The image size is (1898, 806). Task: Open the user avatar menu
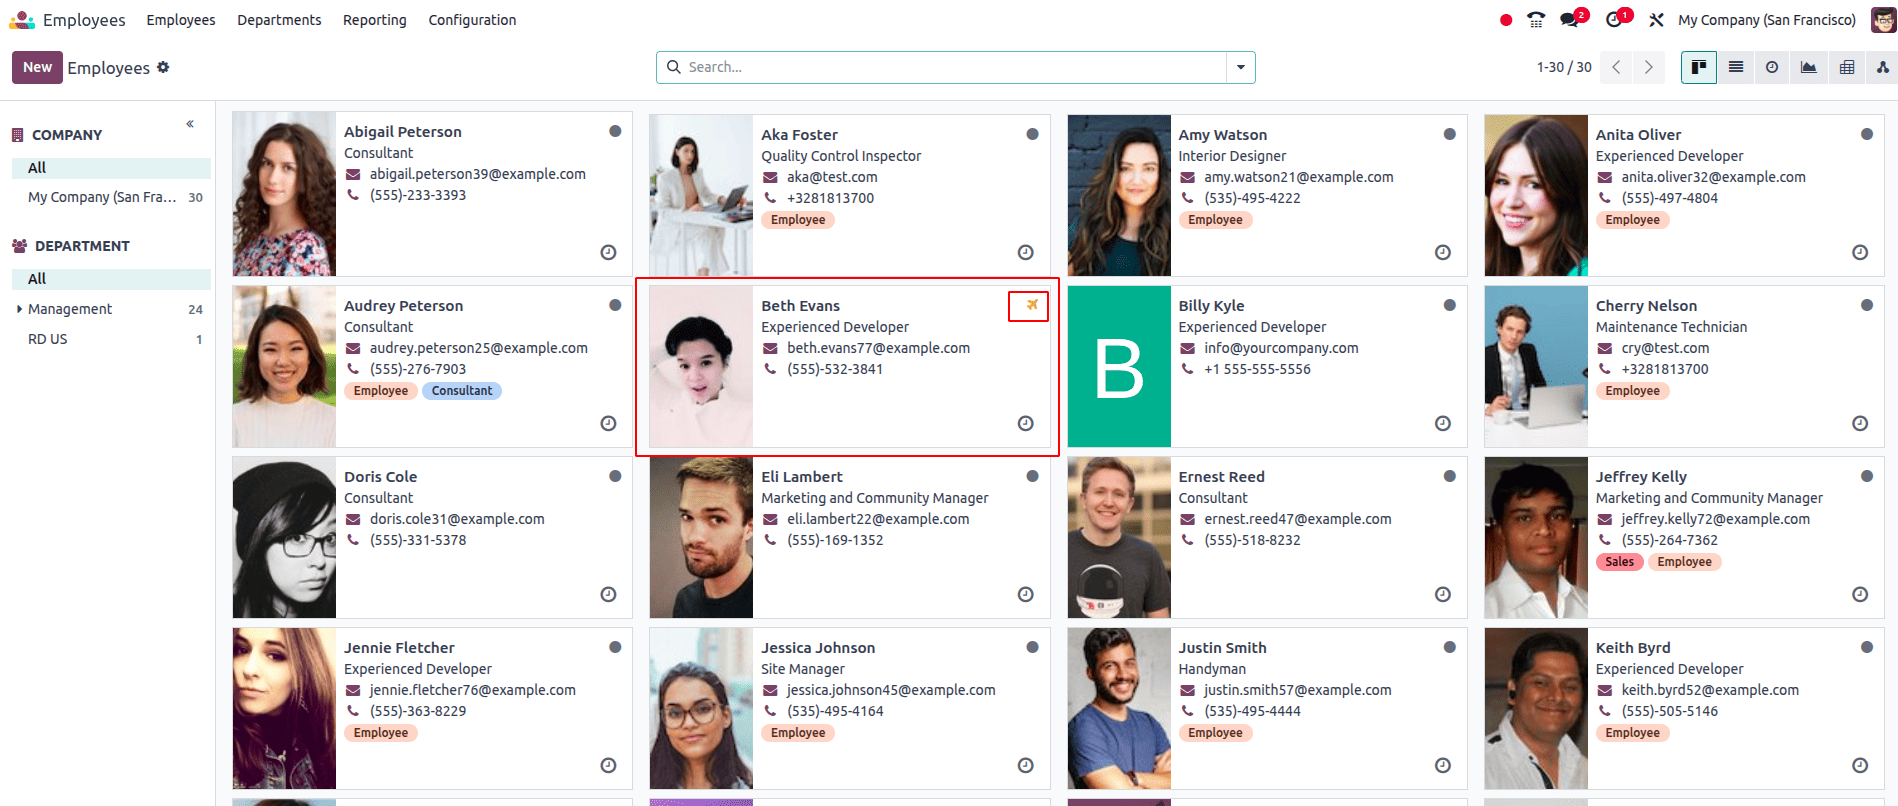pos(1883,20)
